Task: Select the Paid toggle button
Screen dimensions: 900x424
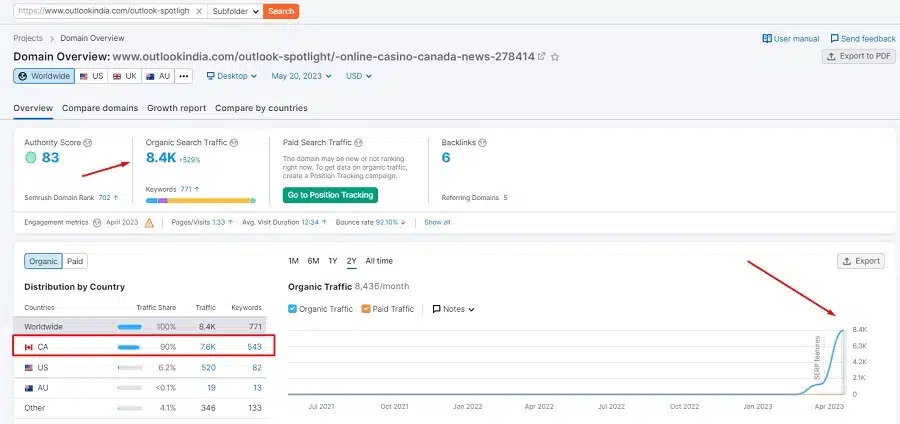Action: coord(75,261)
